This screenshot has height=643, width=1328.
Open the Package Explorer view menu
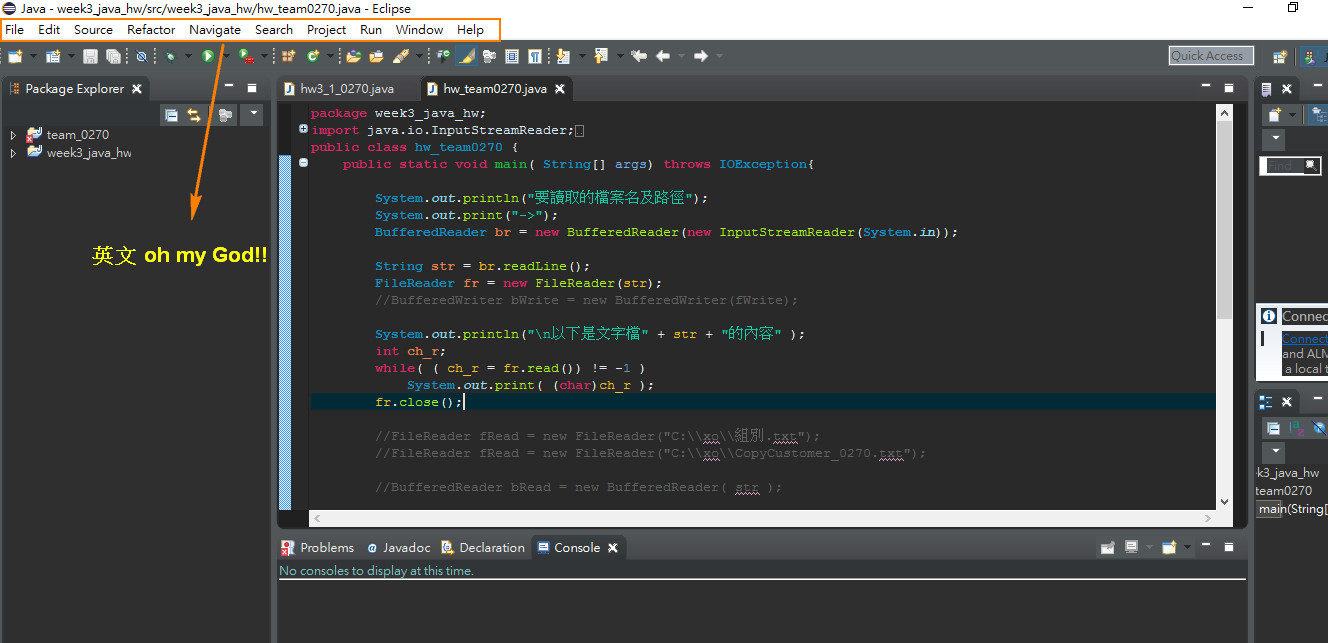tap(254, 115)
